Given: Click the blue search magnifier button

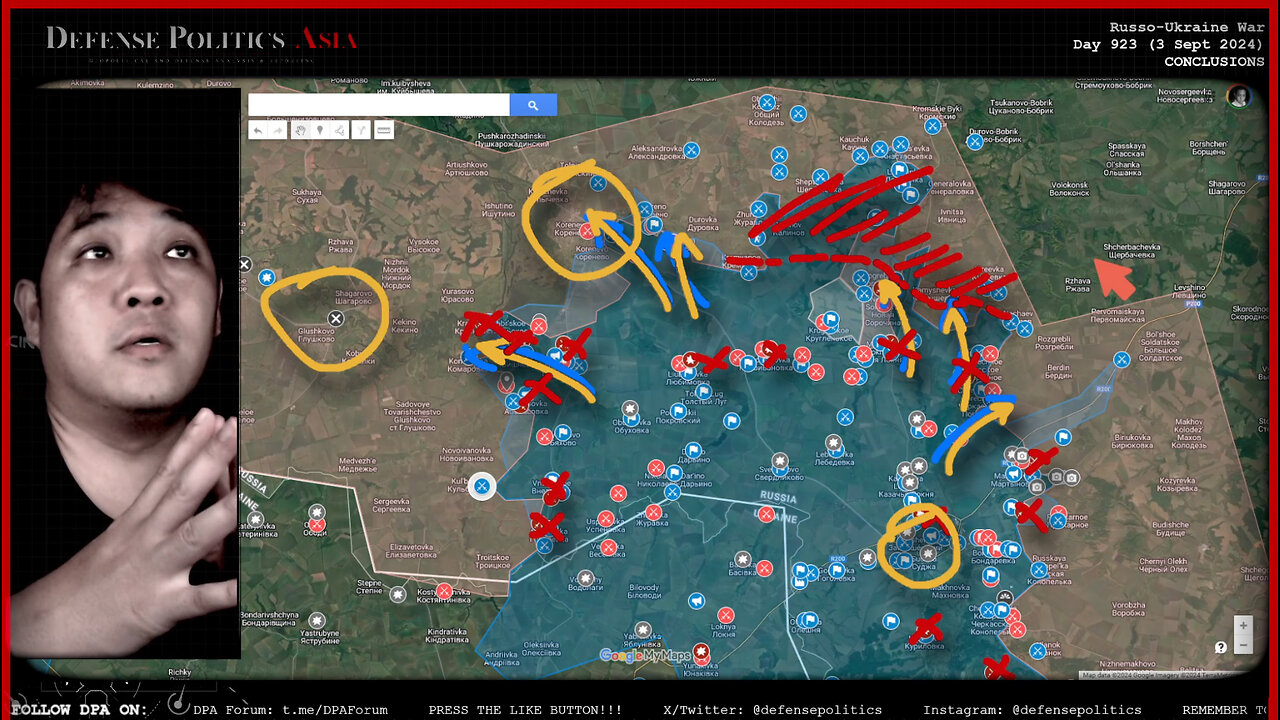Looking at the screenshot, I should tap(533, 105).
